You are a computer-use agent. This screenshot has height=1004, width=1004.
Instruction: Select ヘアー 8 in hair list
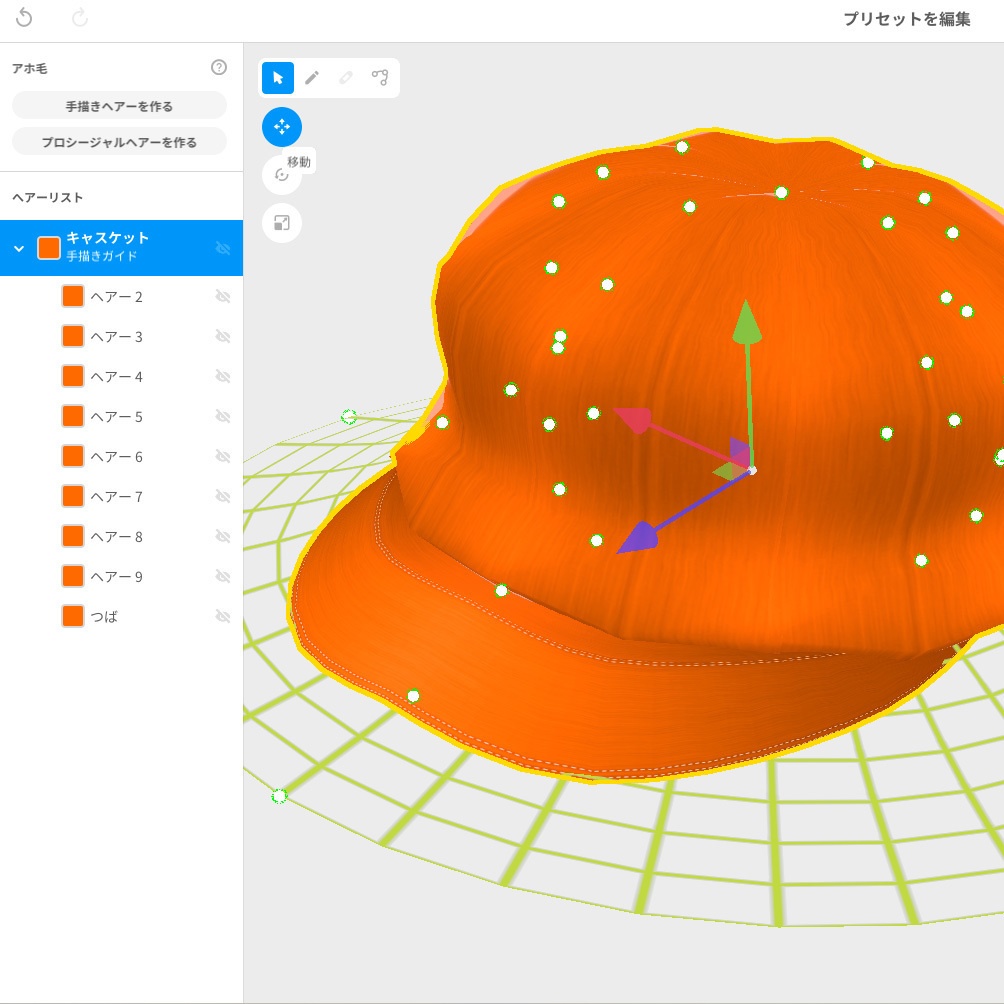tap(122, 536)
